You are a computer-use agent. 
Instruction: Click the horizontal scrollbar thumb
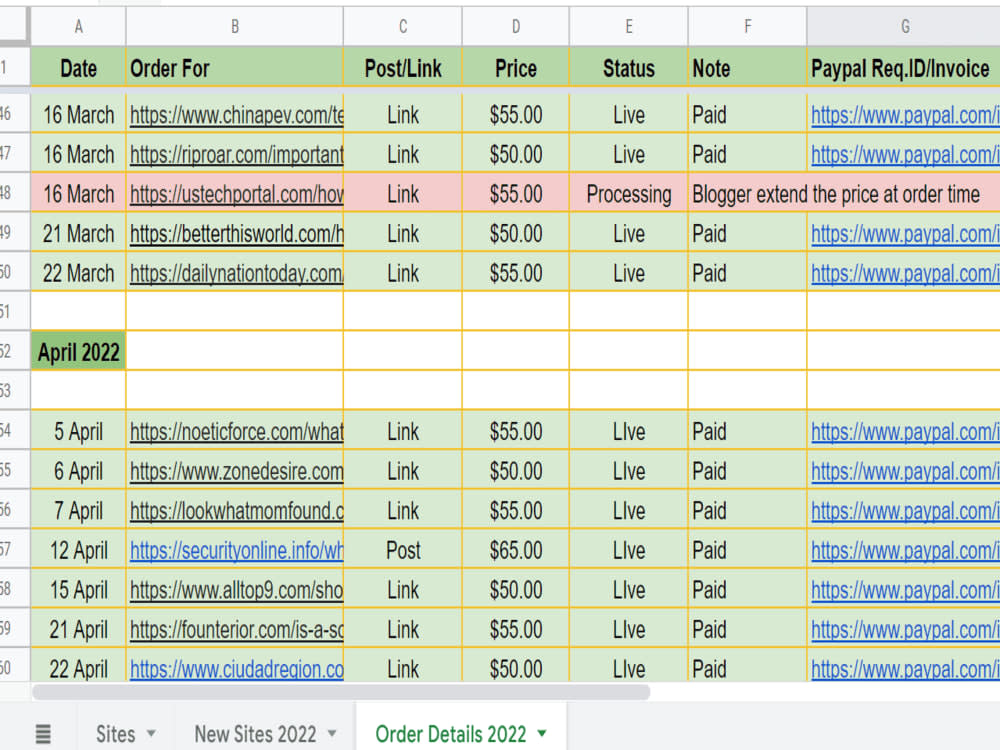point(341,692)
